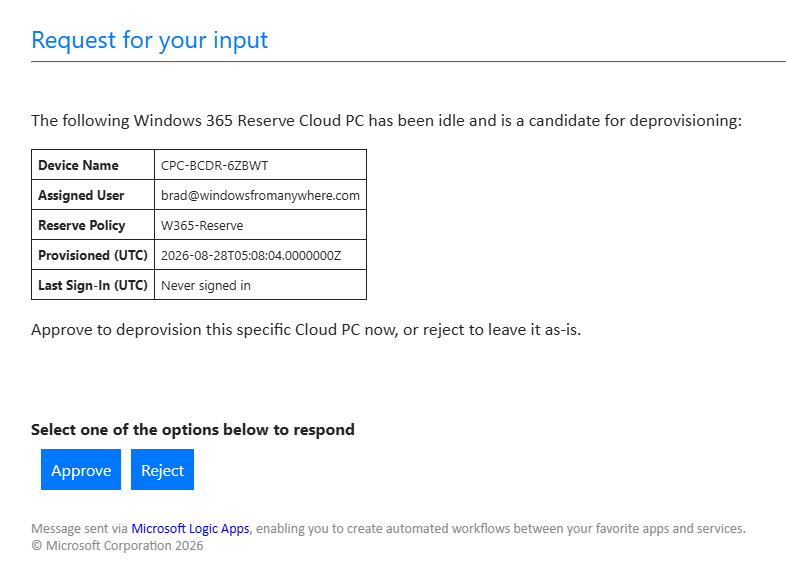Click the 'Approve to deprovision this specific' sentence
Screen dimensions: 786x579
pos(306,330)
